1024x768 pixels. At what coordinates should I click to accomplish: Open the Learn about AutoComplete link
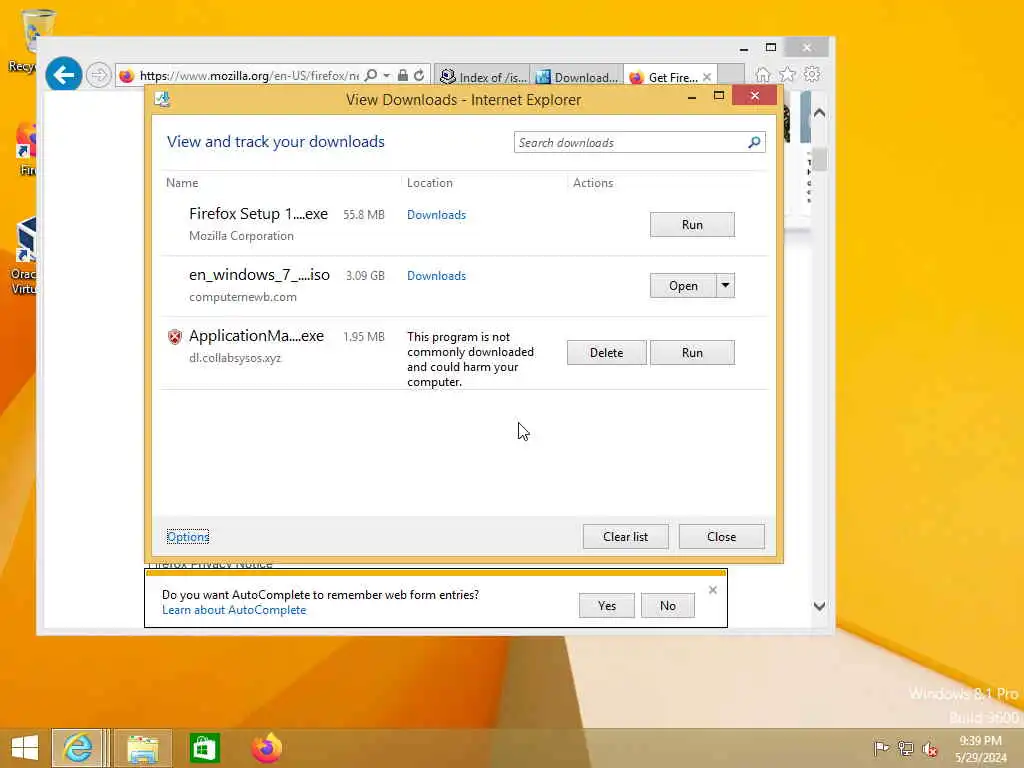click(x=234, y=610)
